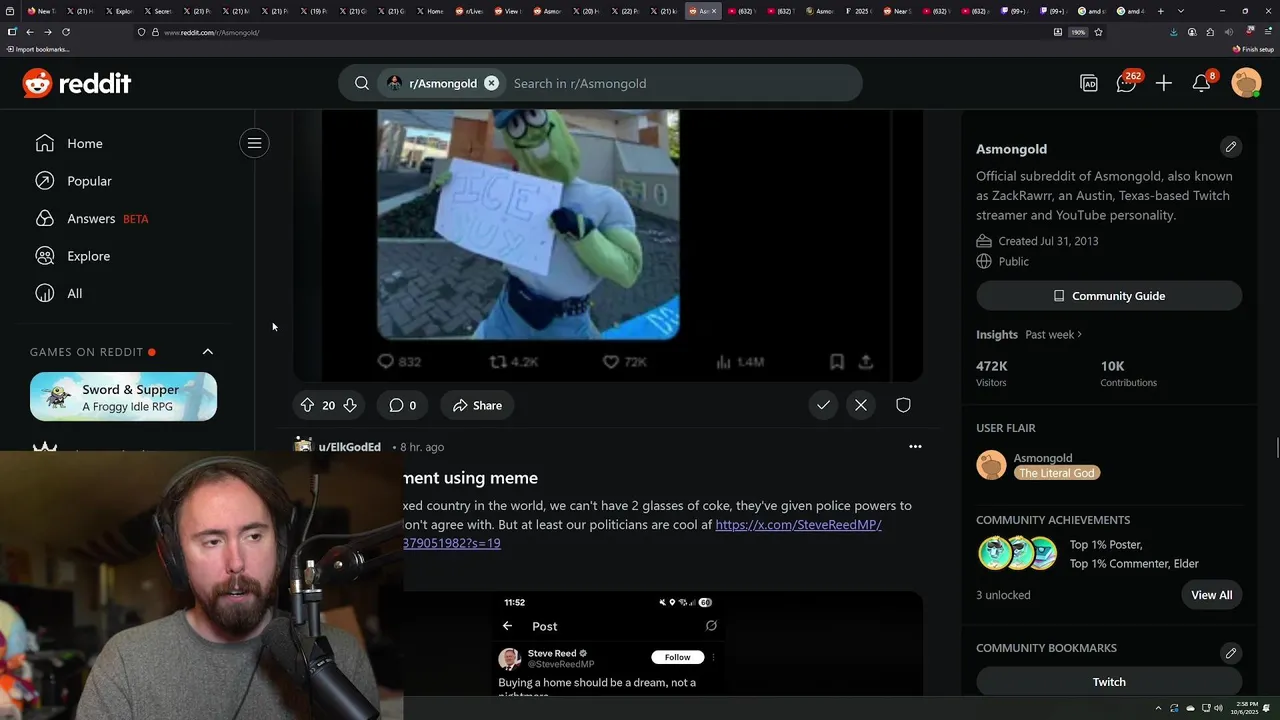Click the Asmongold user flair avatar
This screenshot has height=720, width=1280.
pos(991,465)
